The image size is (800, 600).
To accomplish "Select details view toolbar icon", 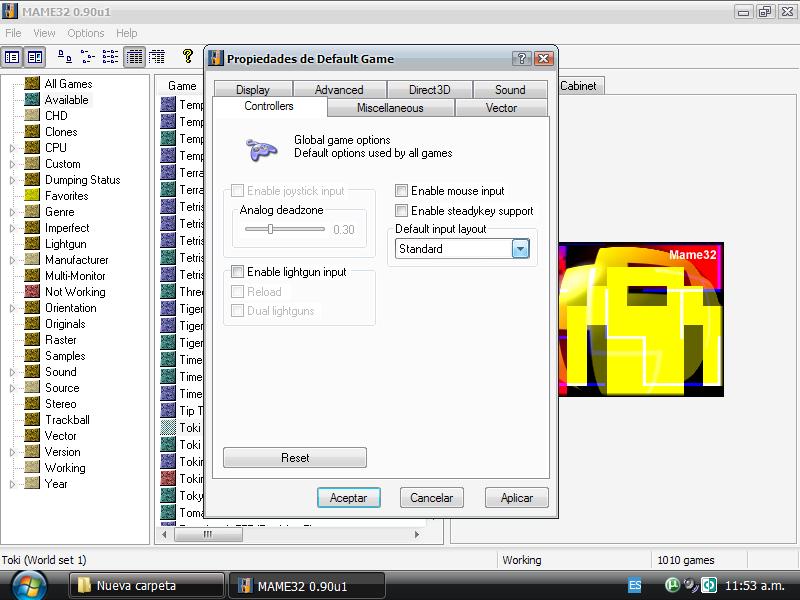I will (134, 57).
